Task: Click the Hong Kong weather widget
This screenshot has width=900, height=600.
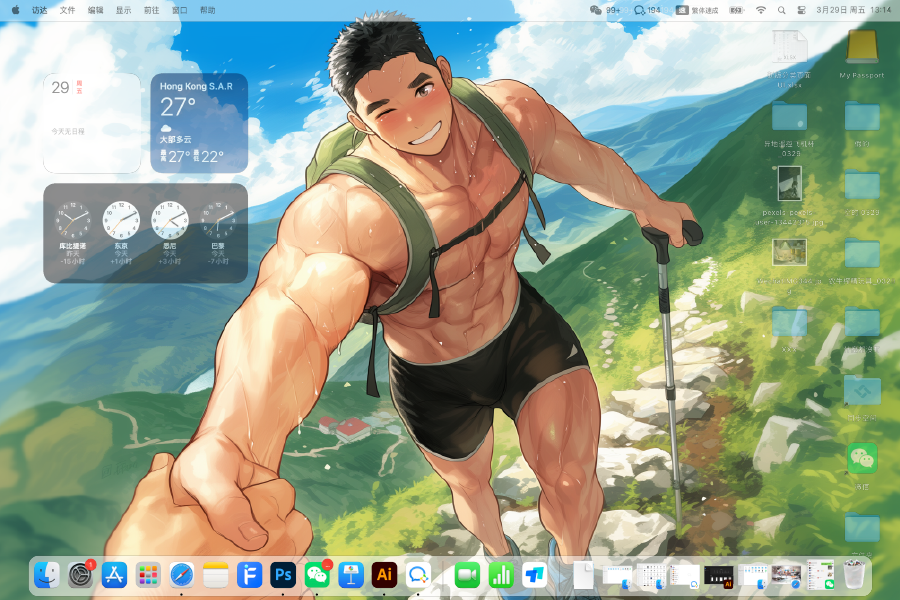Action: (199, 122)
